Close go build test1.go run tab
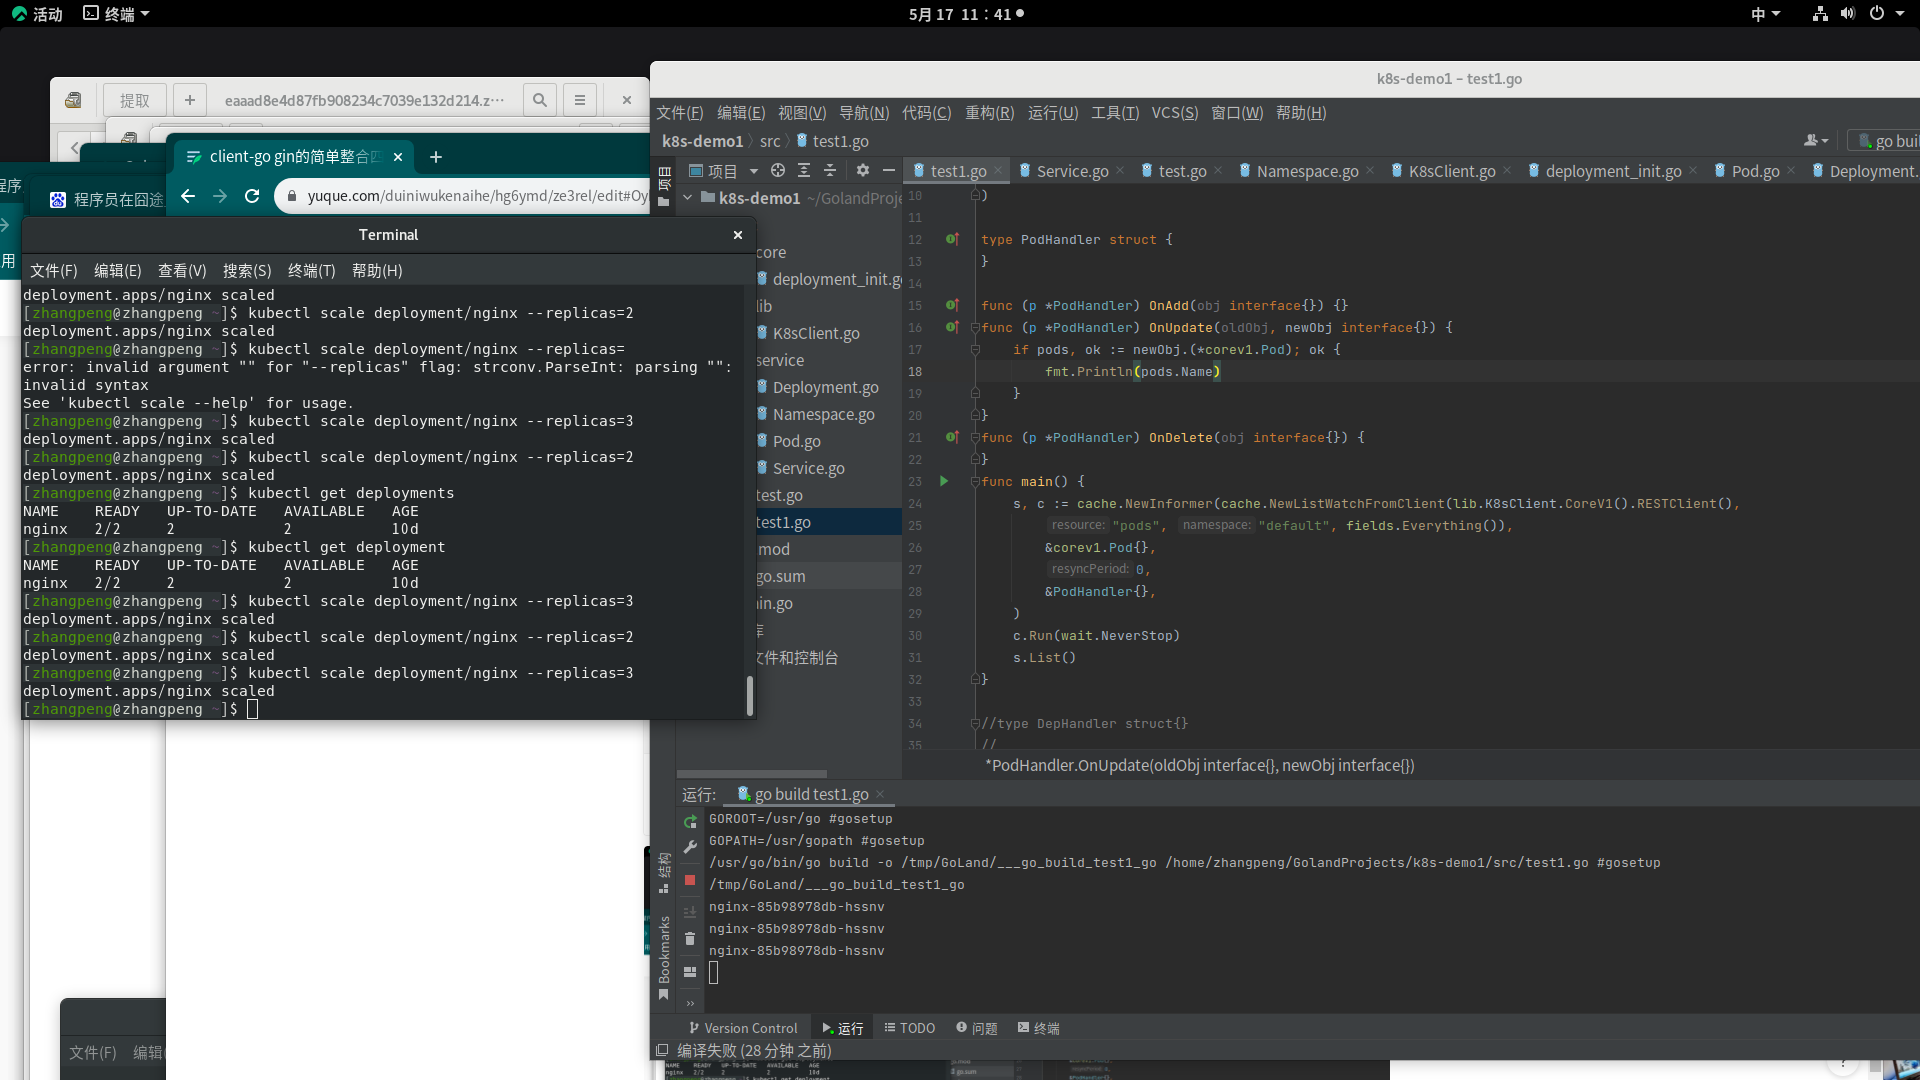The height and width of the screenshot is (1080, 1920). 880,794
